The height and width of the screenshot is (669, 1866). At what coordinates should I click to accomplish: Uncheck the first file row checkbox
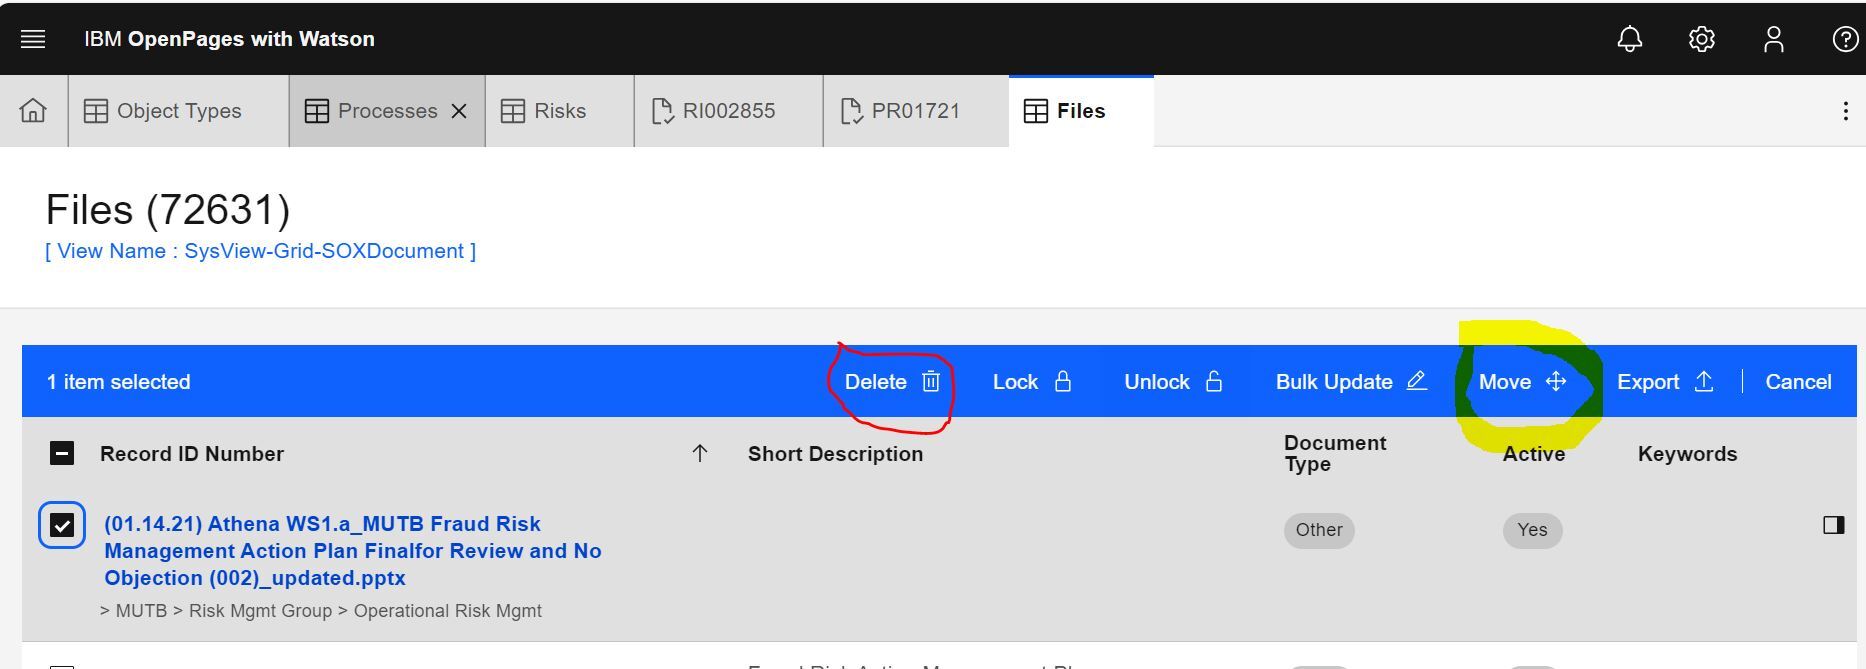pyautogui.click(x=62, y=526)
